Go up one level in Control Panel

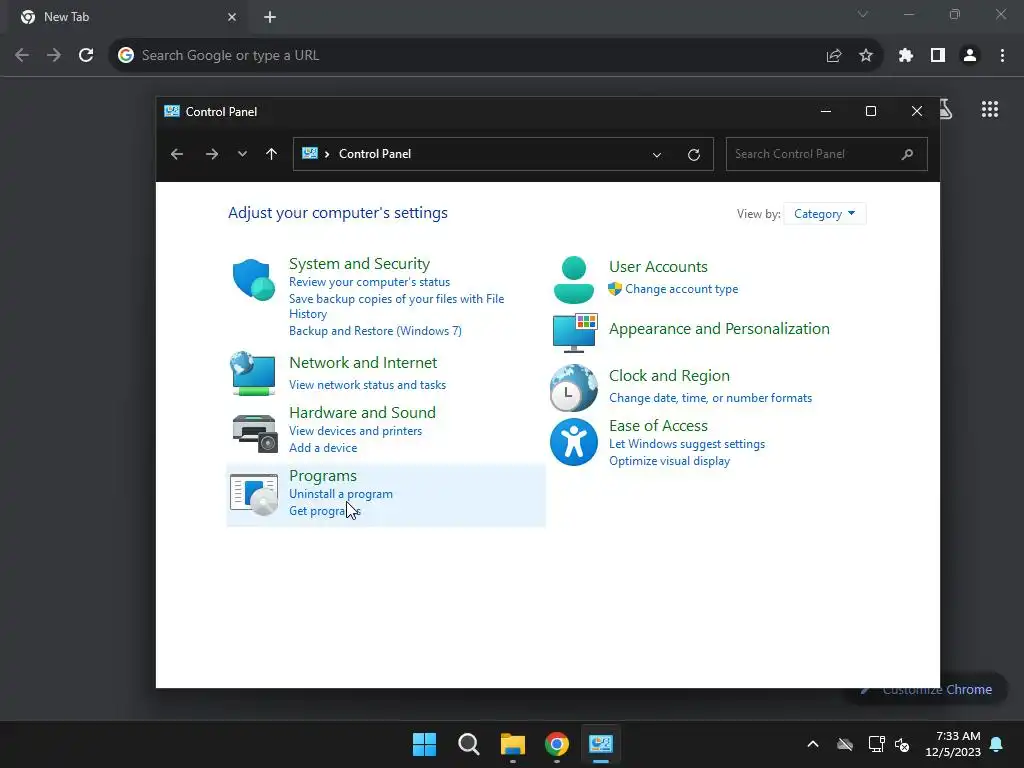pos(272,154)
